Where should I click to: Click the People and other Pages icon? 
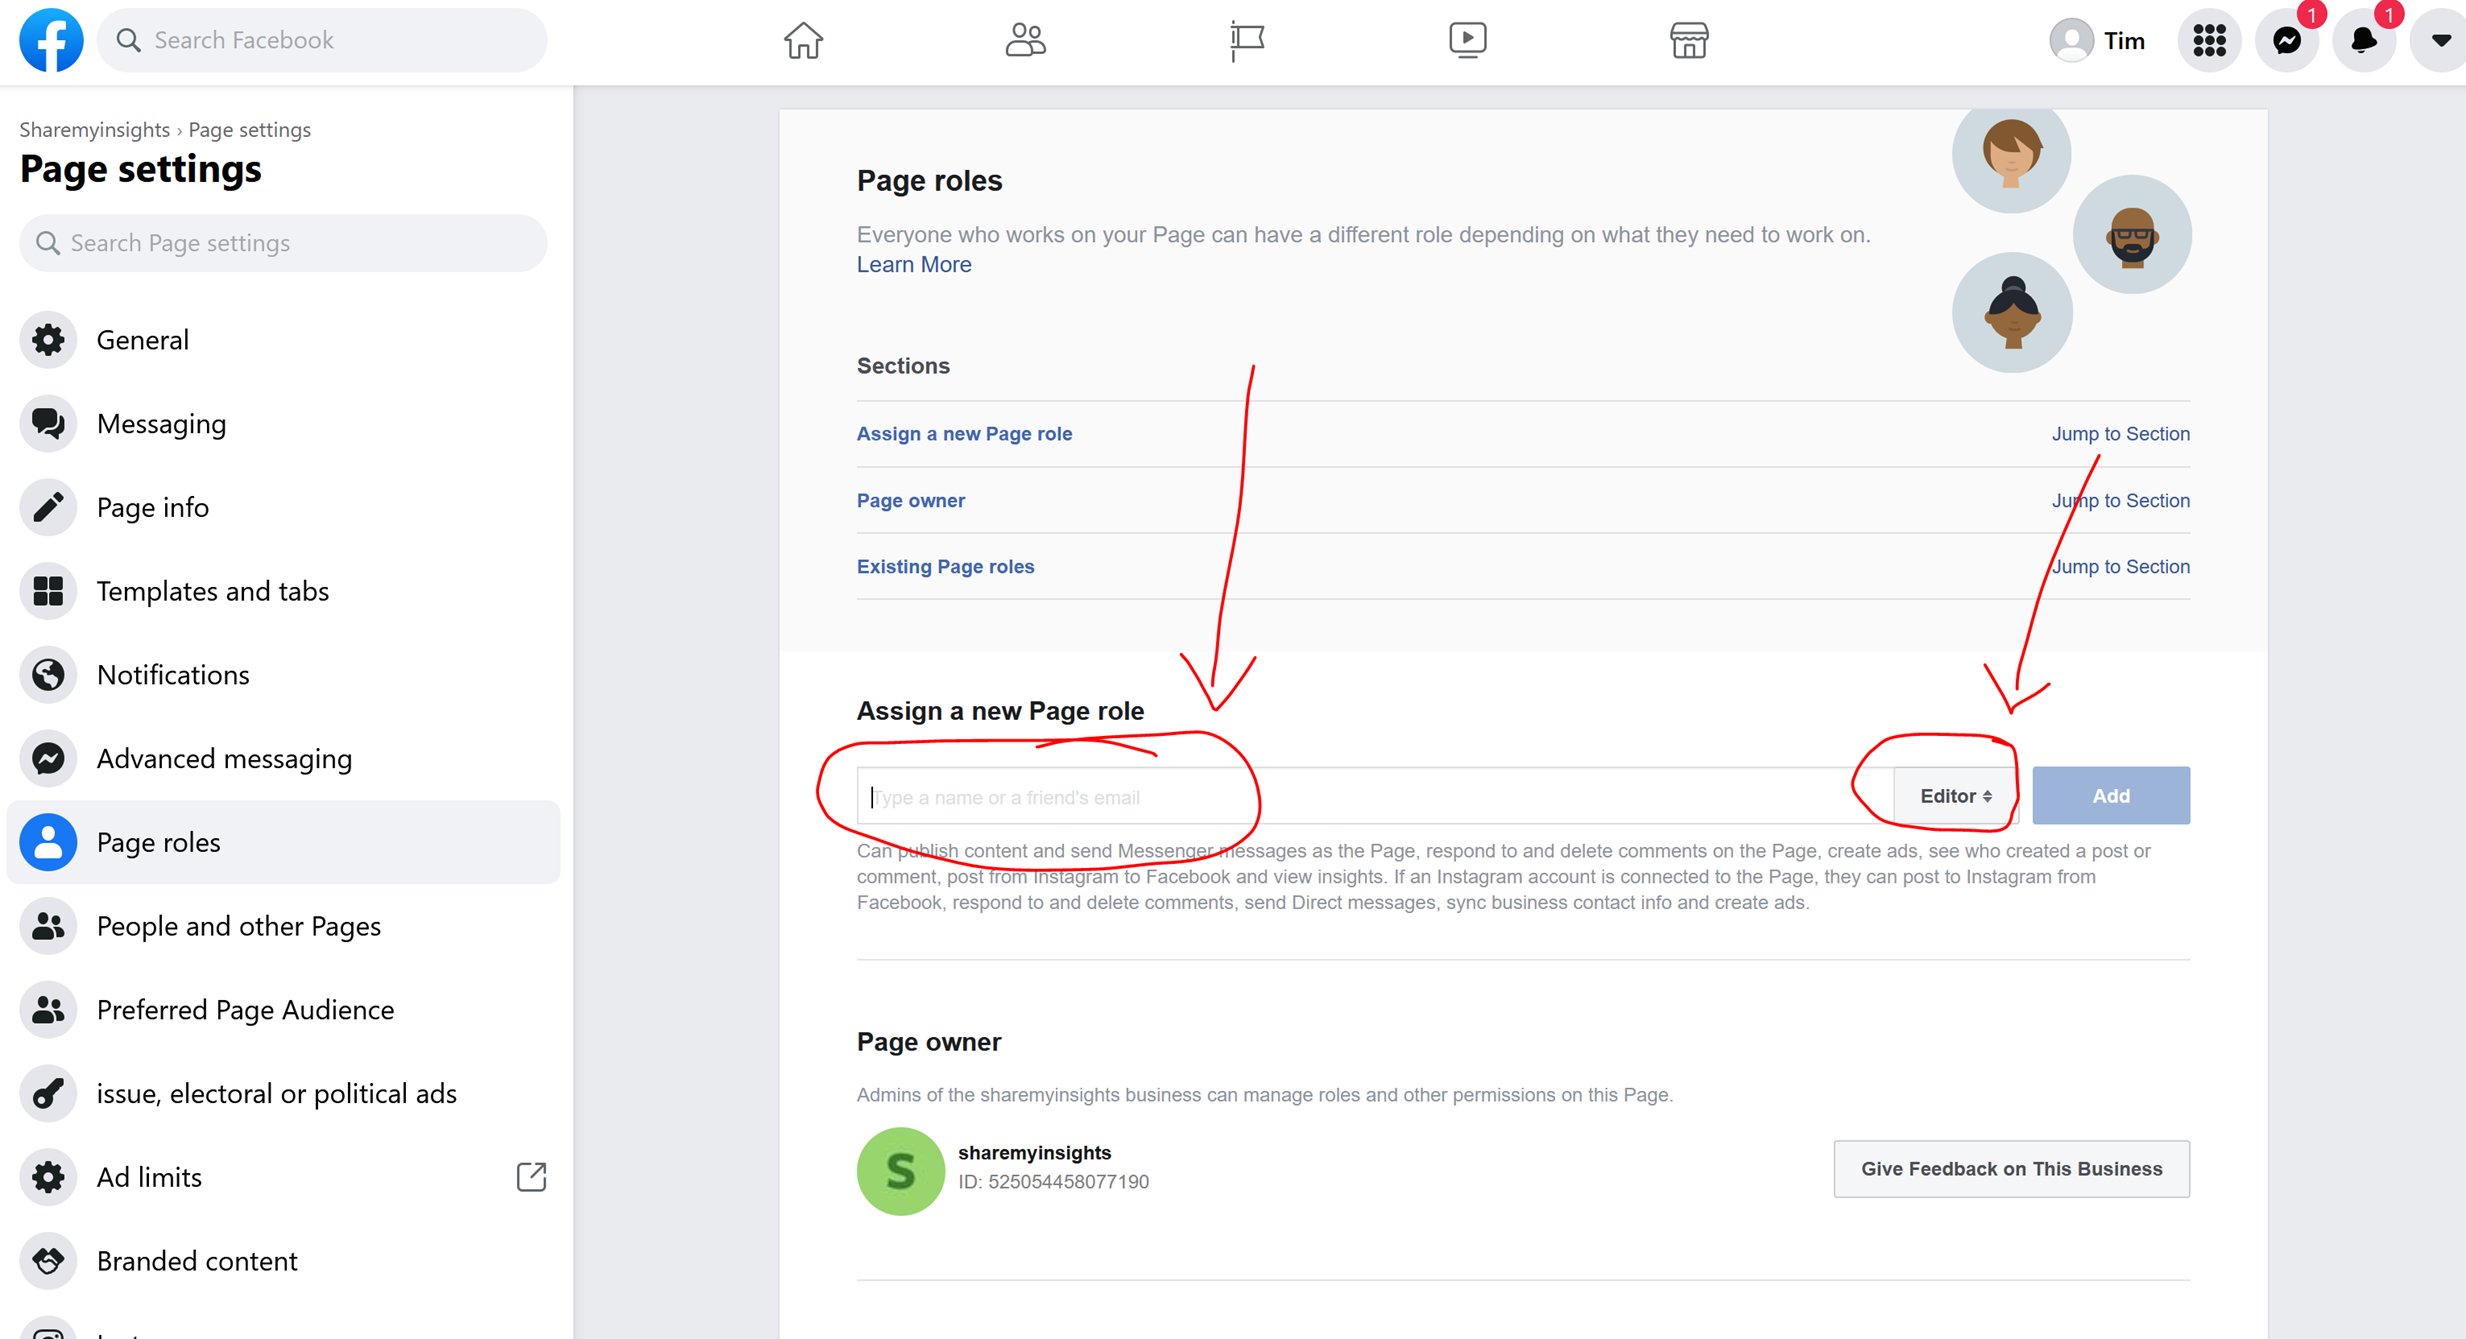coord(48,926)
